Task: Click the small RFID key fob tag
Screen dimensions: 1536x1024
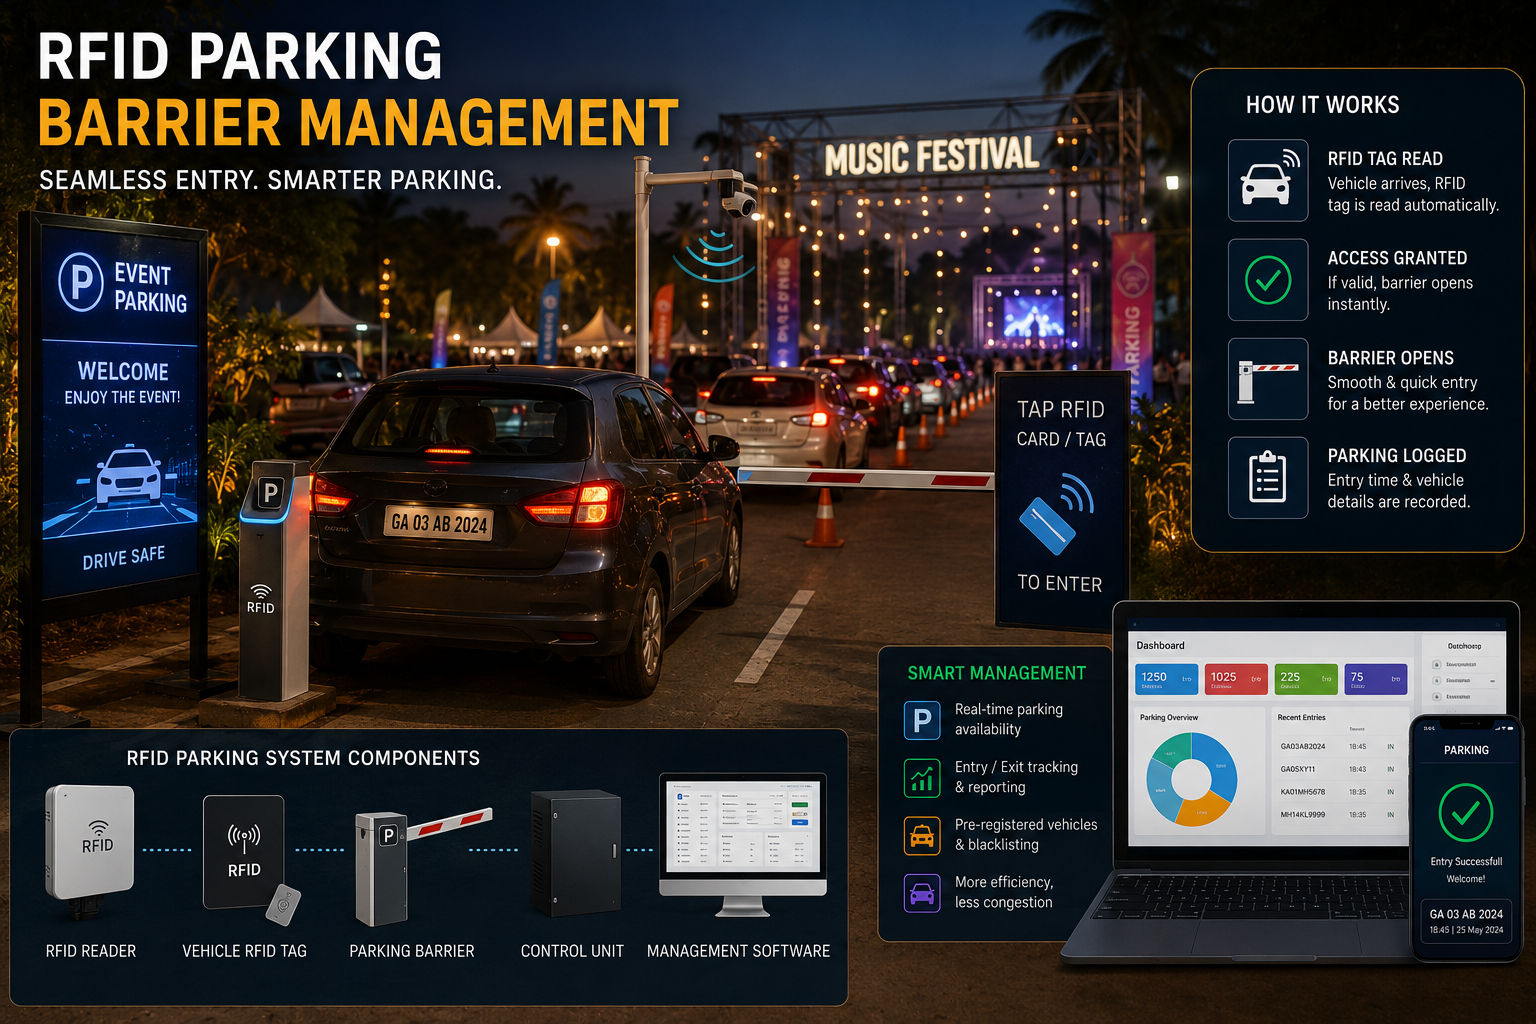Action: coord(283,905)
